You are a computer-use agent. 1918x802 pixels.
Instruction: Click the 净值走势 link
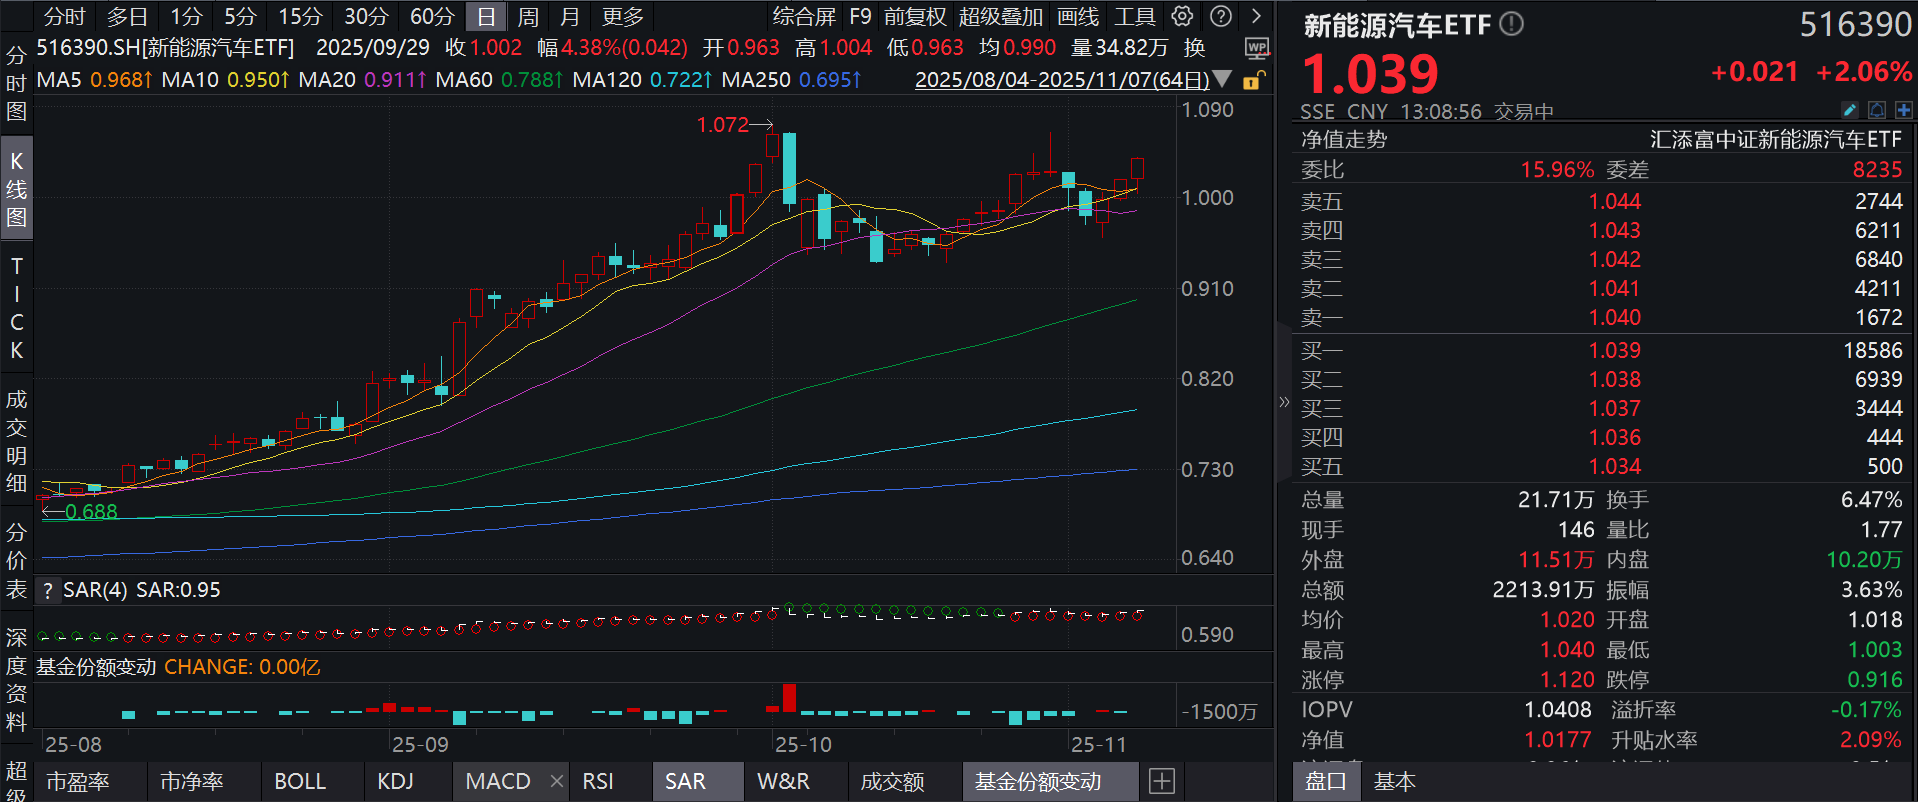pyautogui.click(x=1344, y=140)
